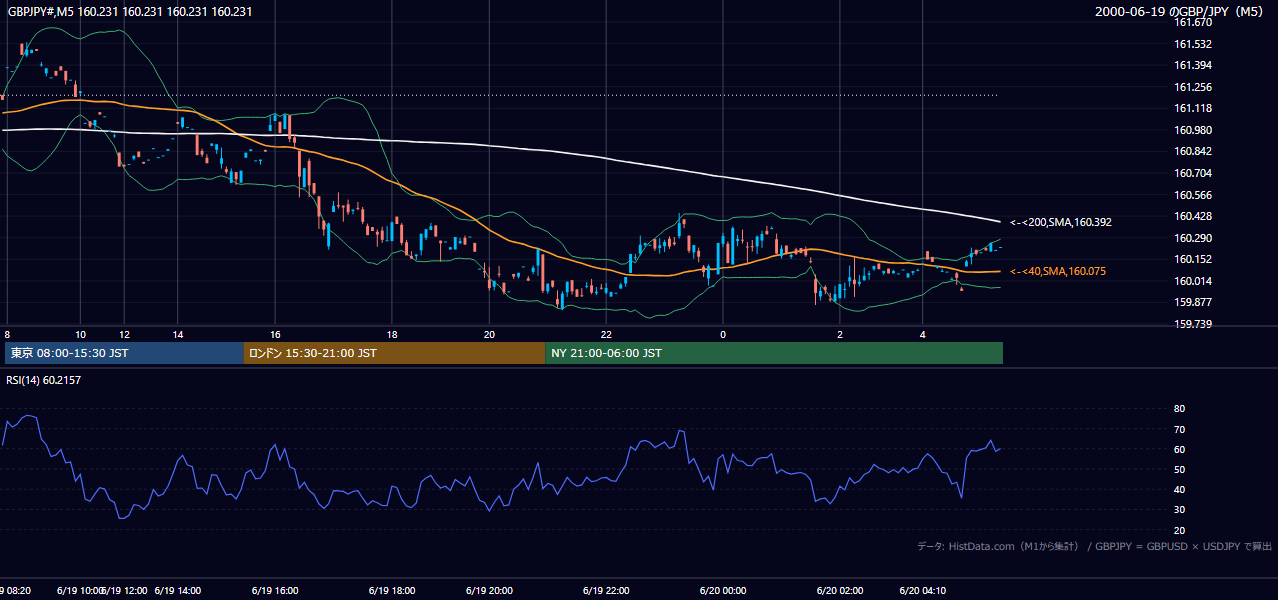Select the chart title 2000-06-19 GBP/JPY (M5)

(x=1181, y=12)
